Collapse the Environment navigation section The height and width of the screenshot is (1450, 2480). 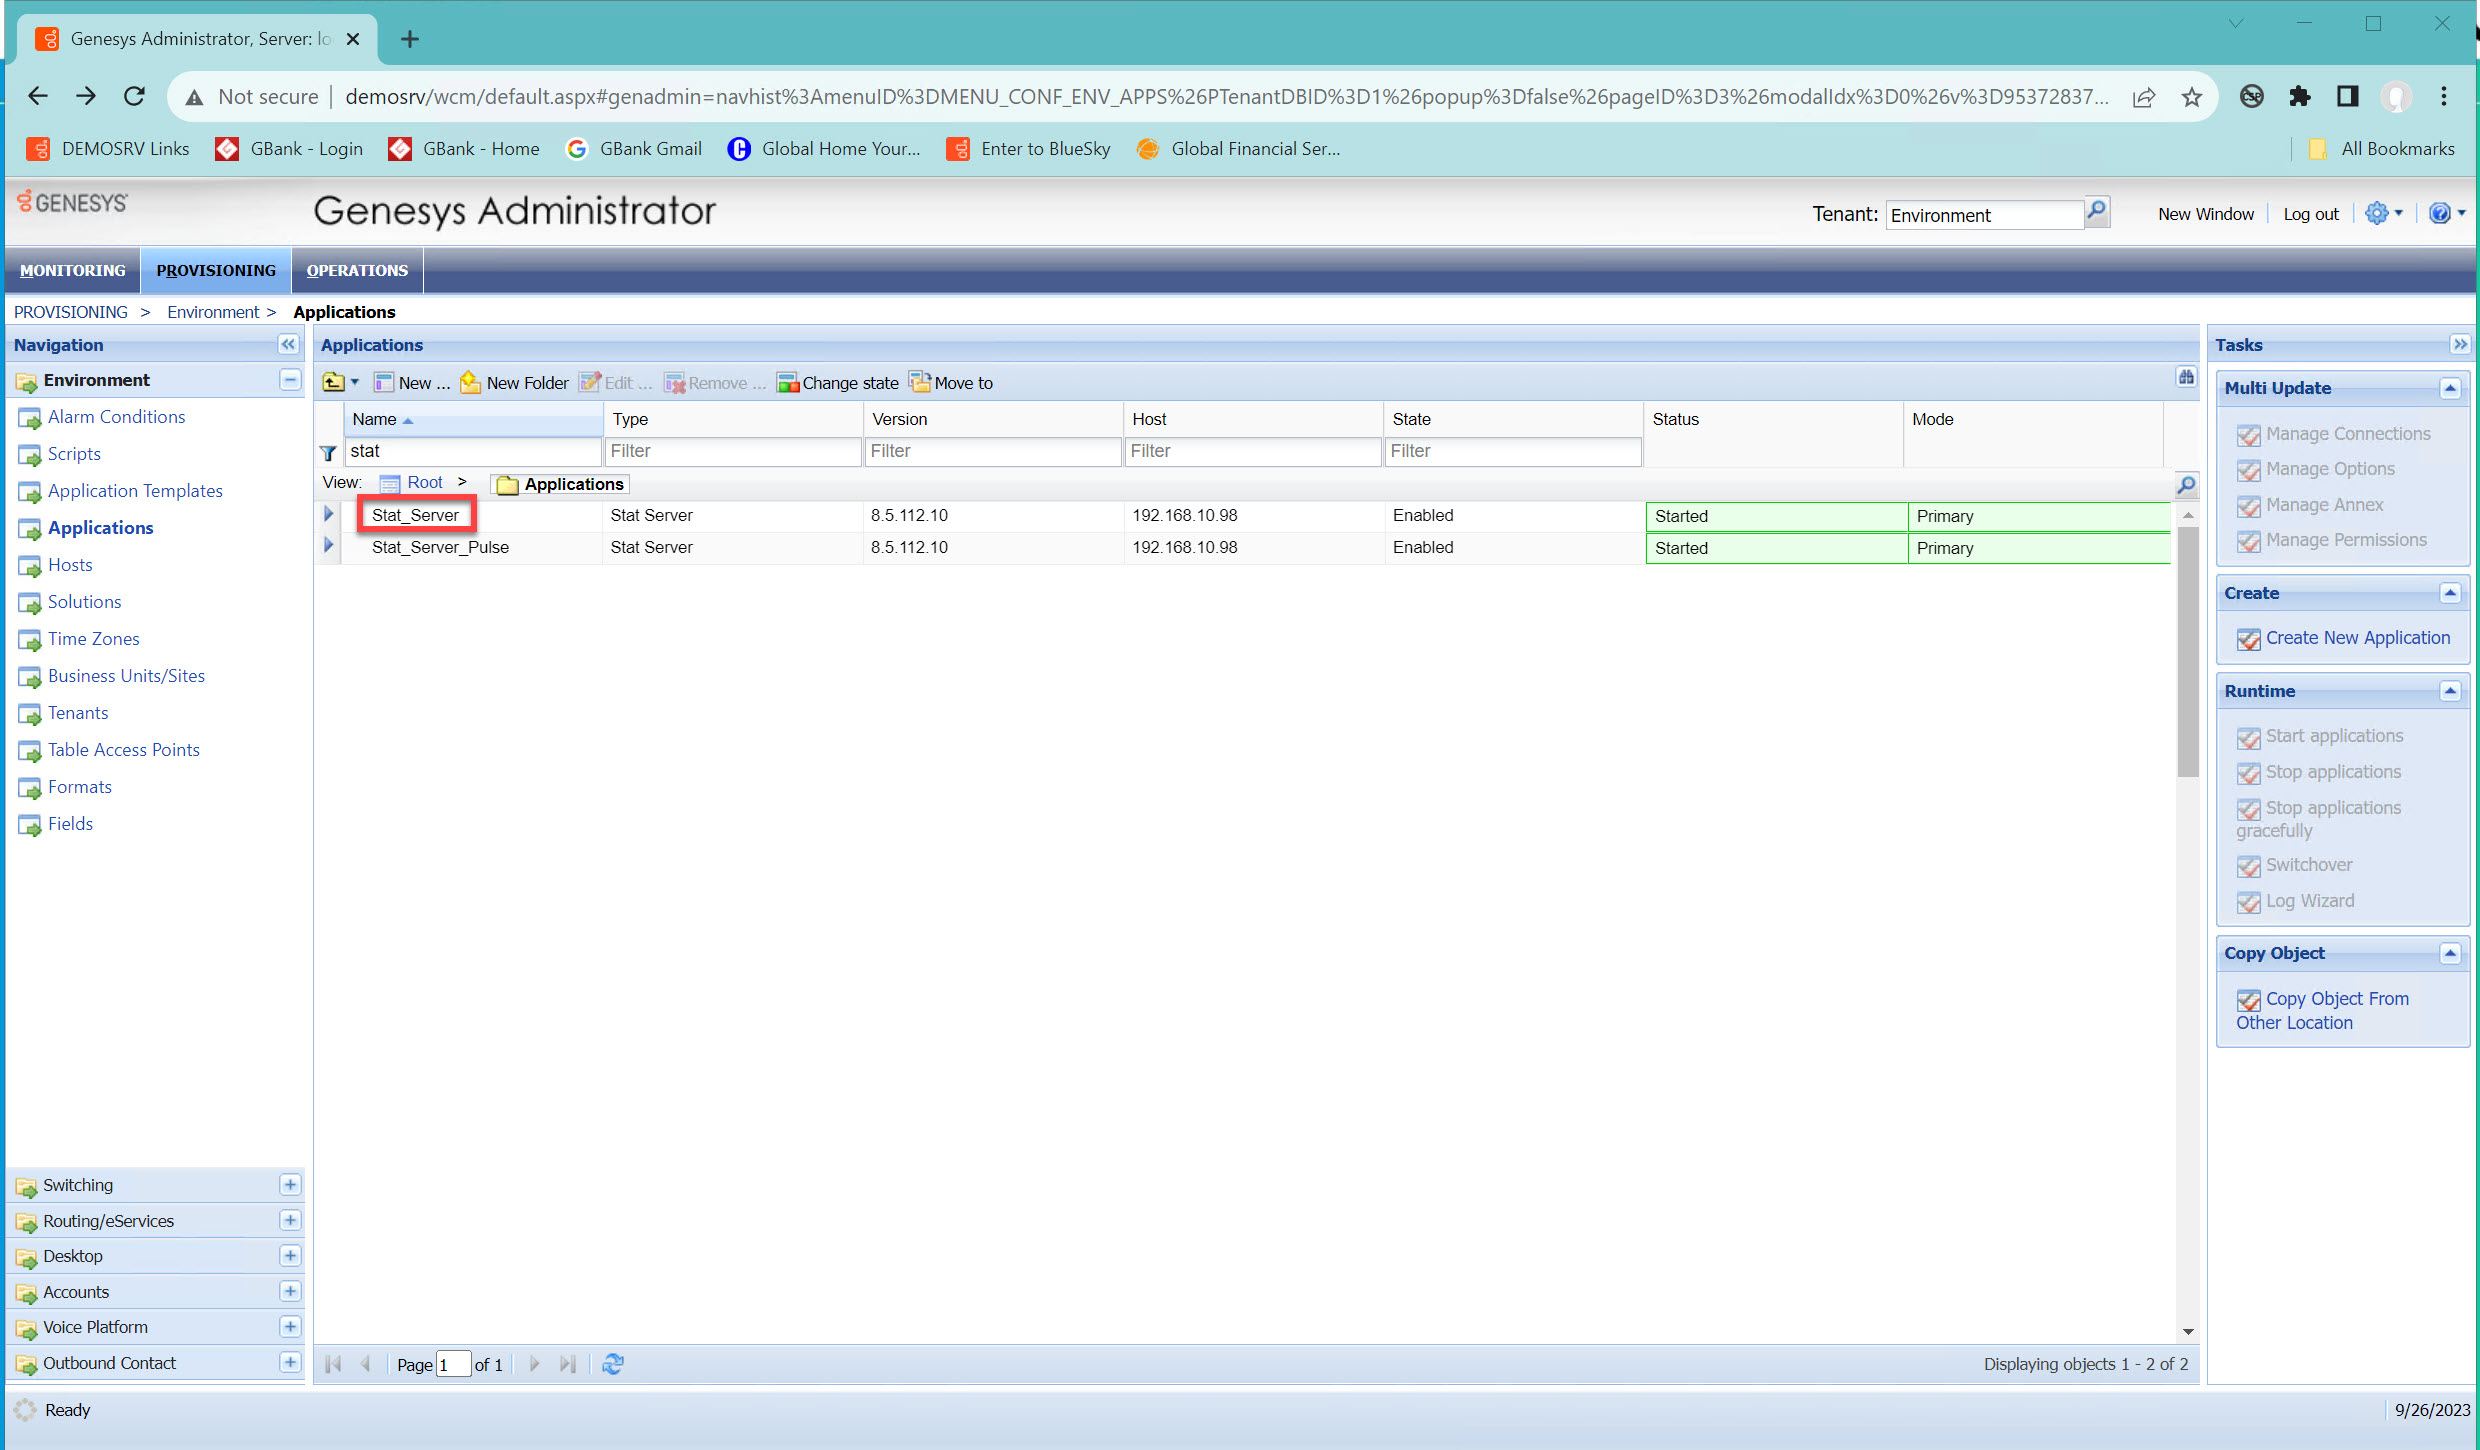[x=290, y=380]
